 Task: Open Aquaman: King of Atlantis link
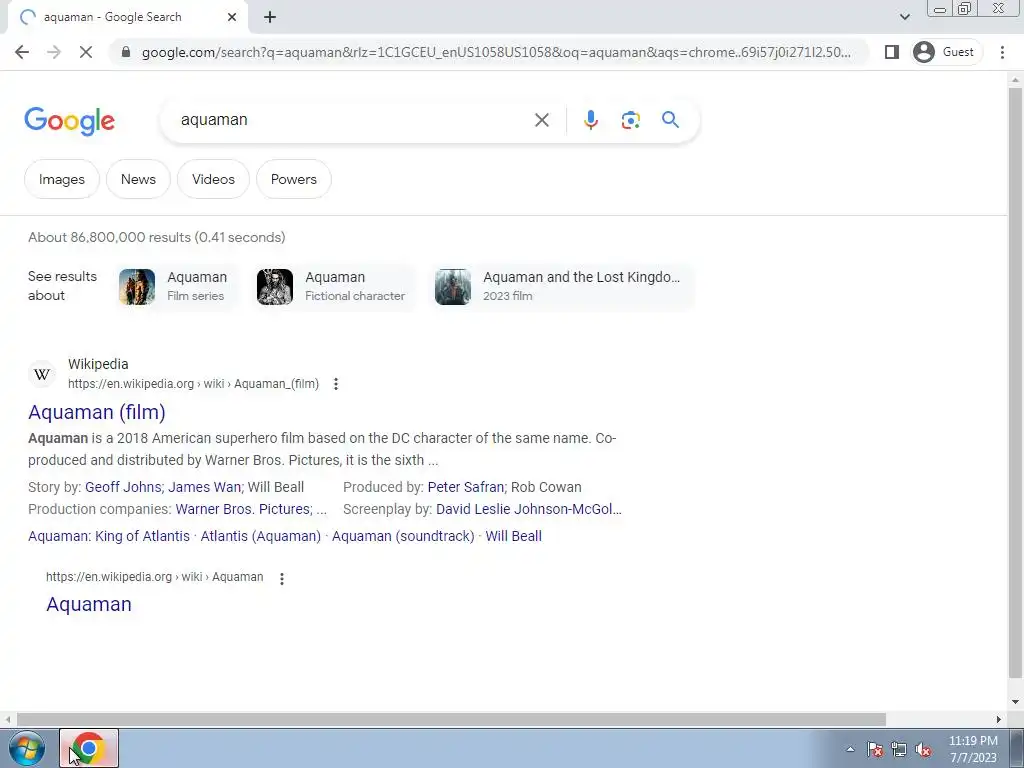coord(109,536)
